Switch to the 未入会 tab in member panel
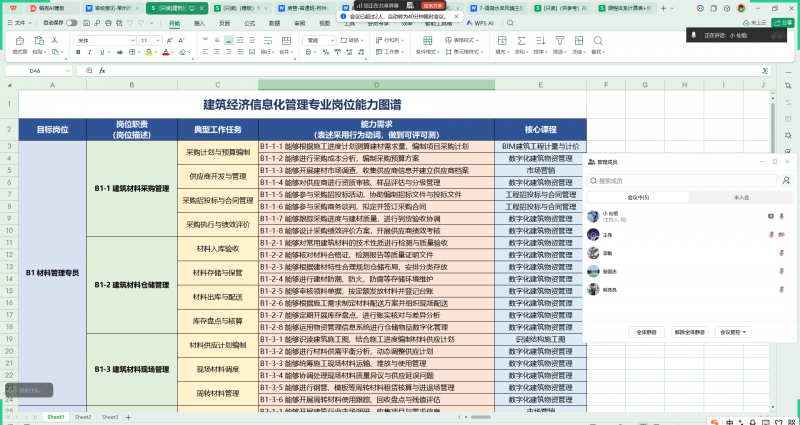This screenshot has width=800, height=425. pos(741,197)
